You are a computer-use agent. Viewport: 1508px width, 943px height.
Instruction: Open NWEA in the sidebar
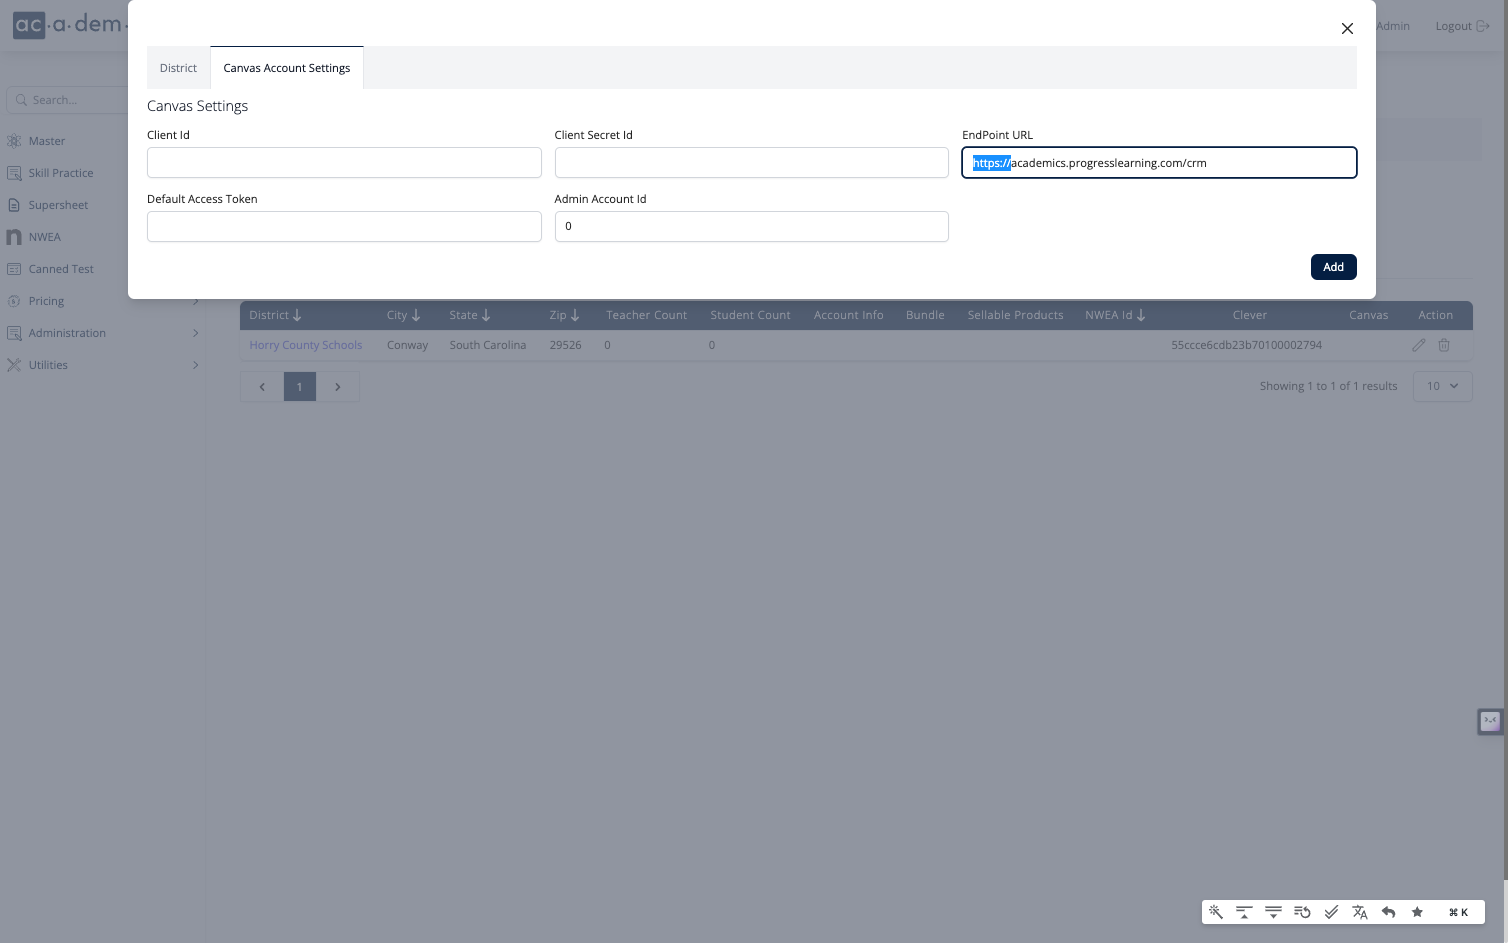(45, 237)
